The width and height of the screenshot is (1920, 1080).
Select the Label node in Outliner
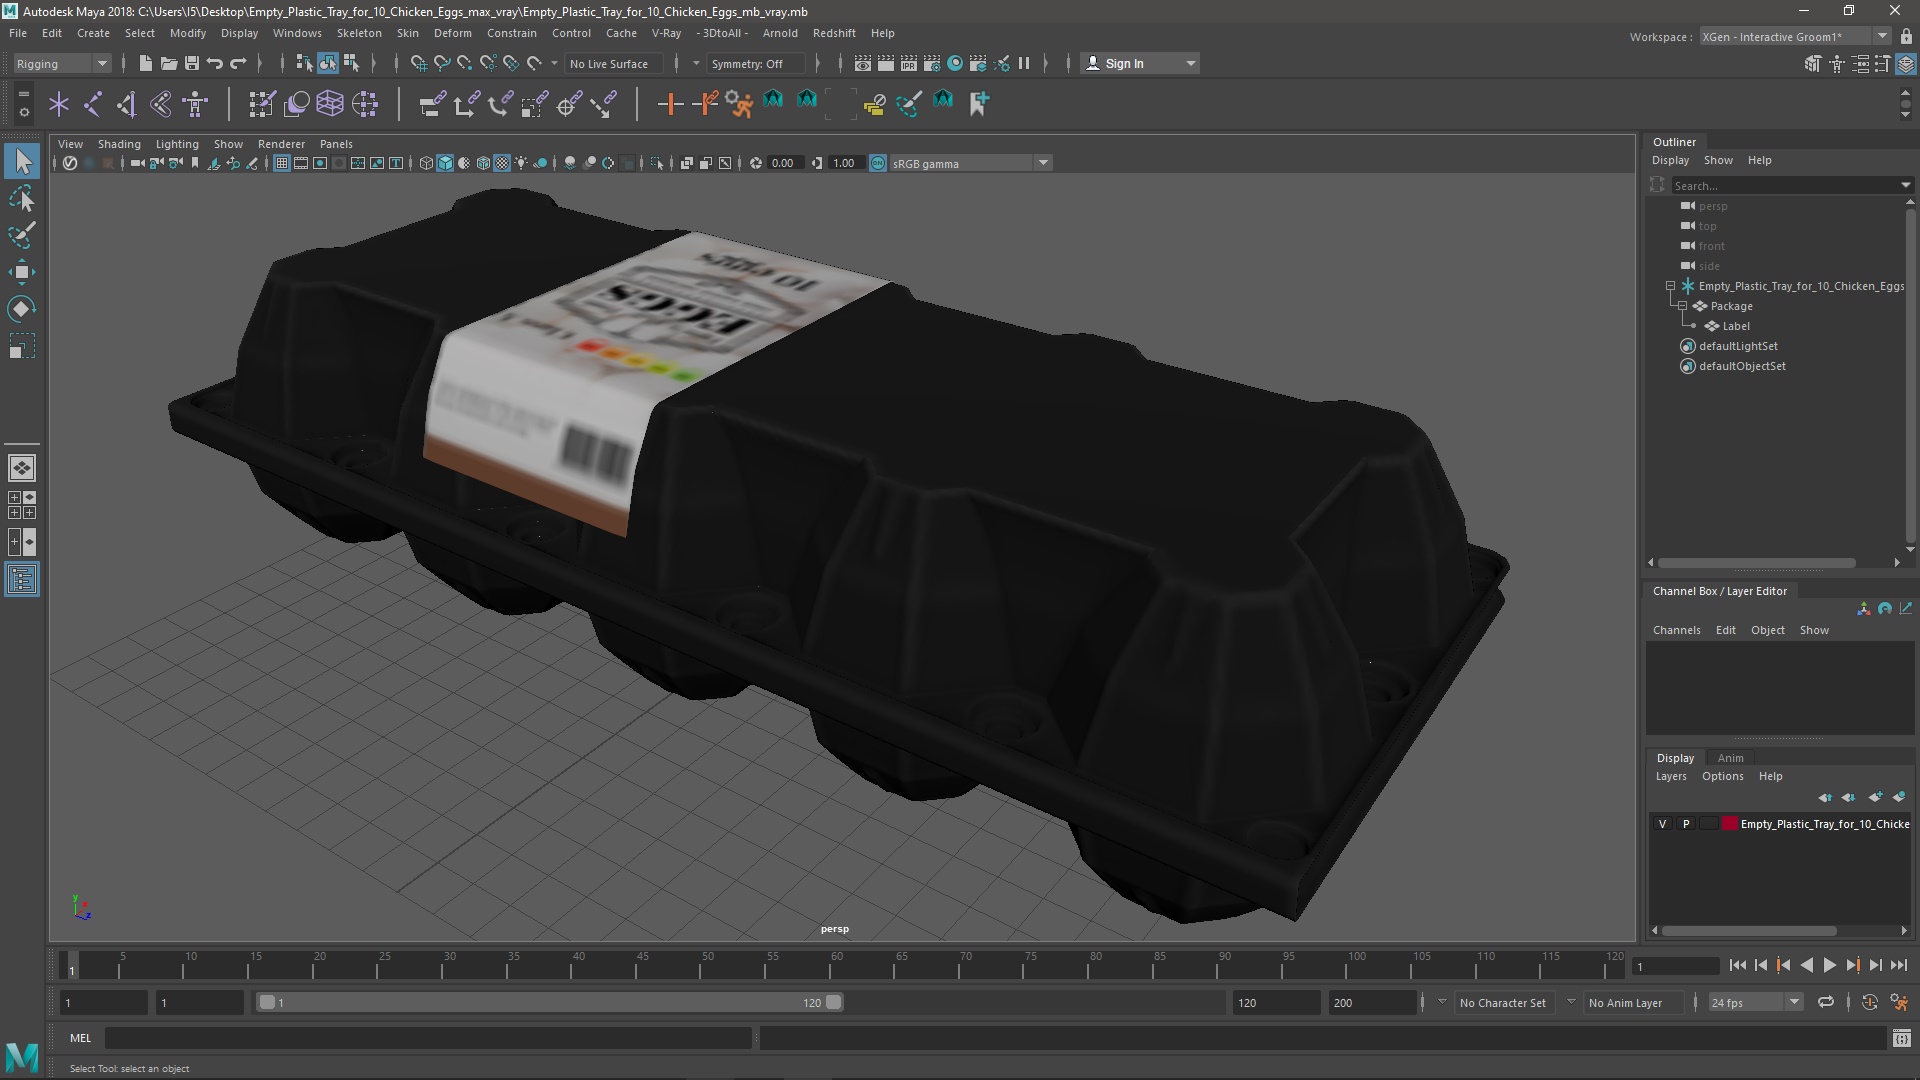[1736, 326]
